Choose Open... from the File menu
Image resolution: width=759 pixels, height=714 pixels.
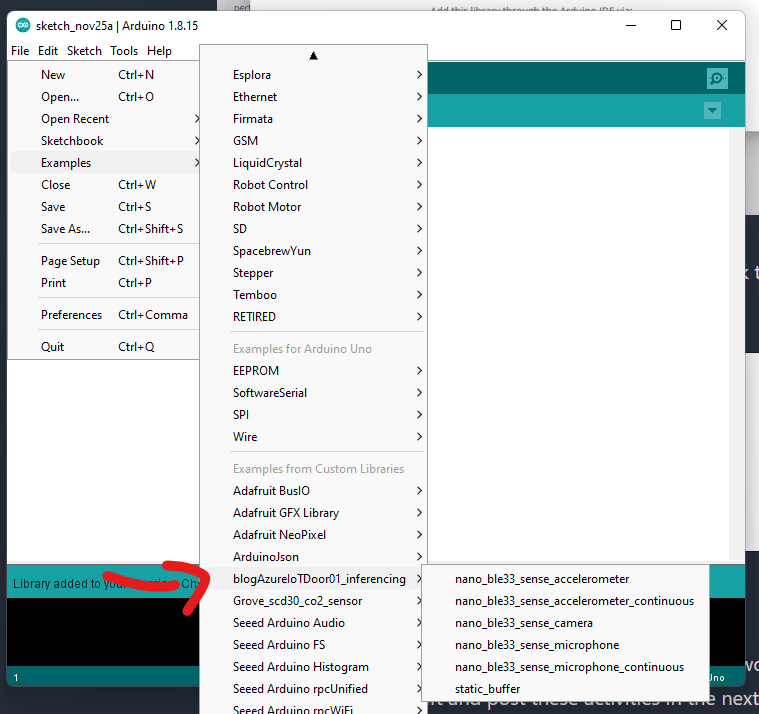(x=104, y=97)
